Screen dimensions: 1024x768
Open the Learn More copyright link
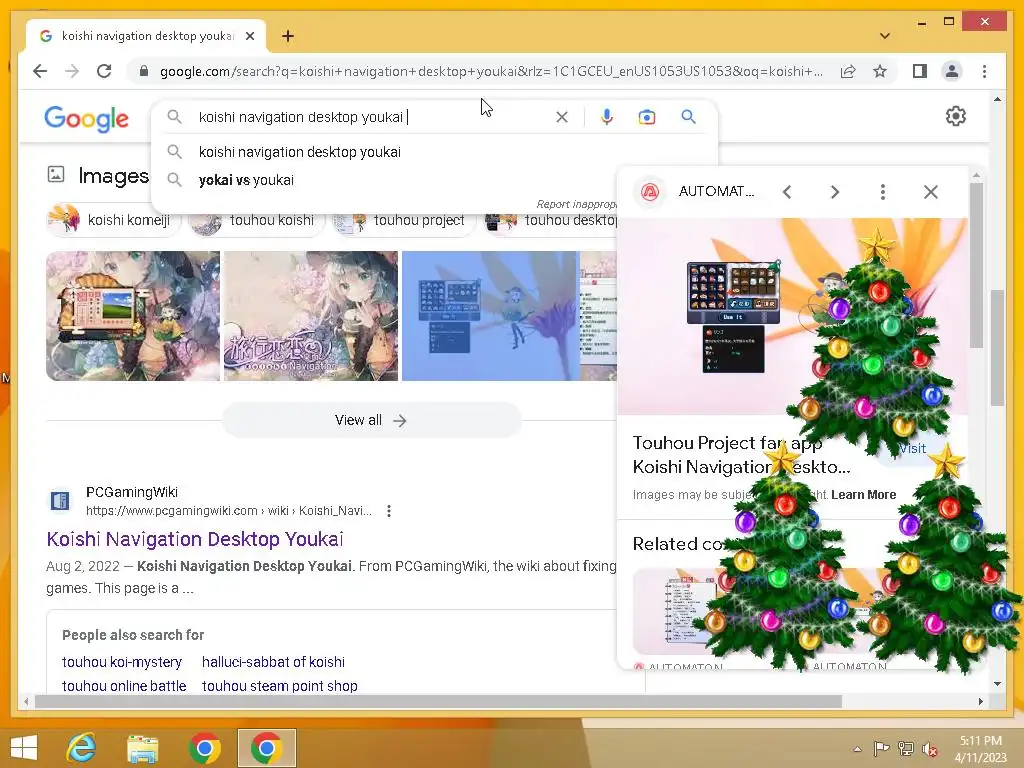tap(863, 495)
